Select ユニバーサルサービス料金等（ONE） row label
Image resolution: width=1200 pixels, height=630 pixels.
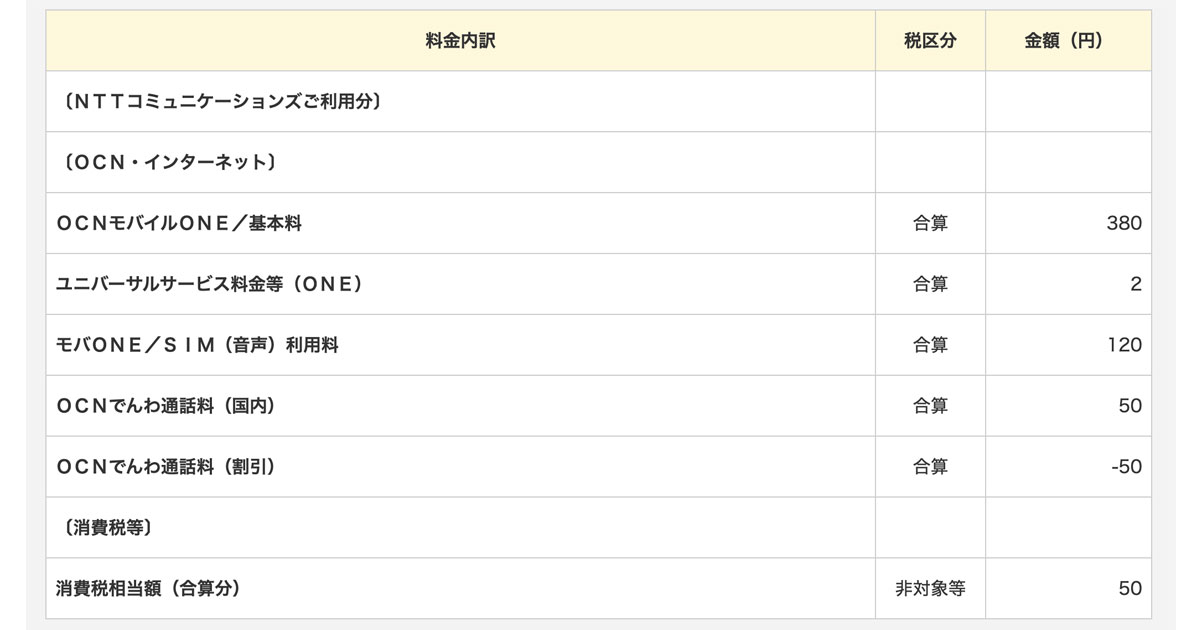pos(209,284)
